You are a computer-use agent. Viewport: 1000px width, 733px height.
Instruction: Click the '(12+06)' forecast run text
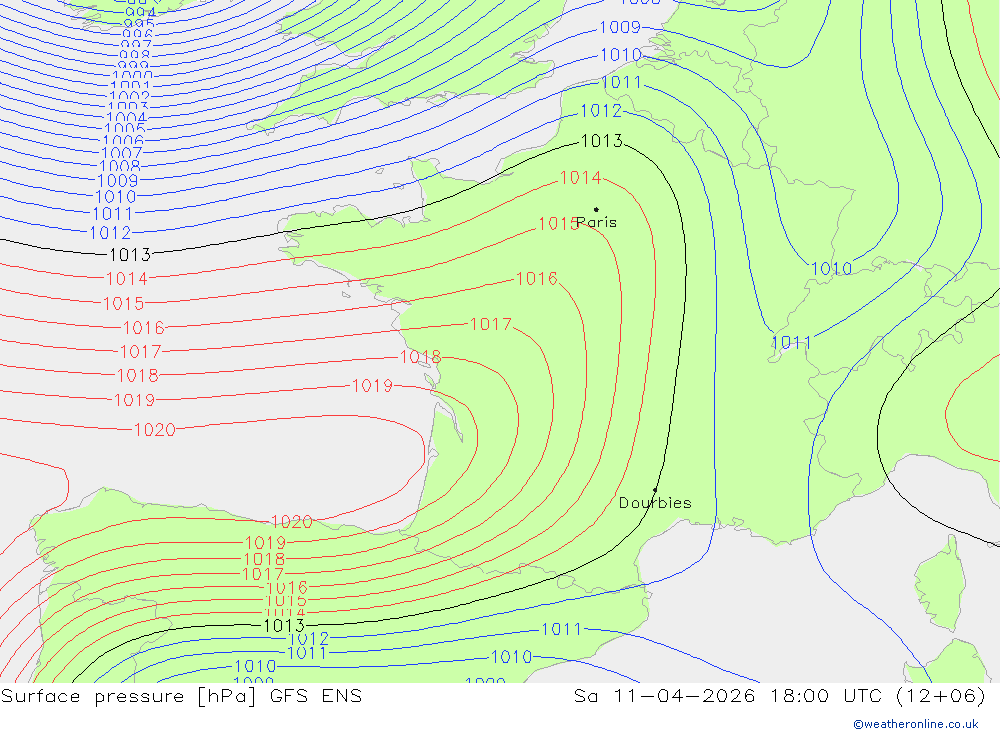point(941,696)
